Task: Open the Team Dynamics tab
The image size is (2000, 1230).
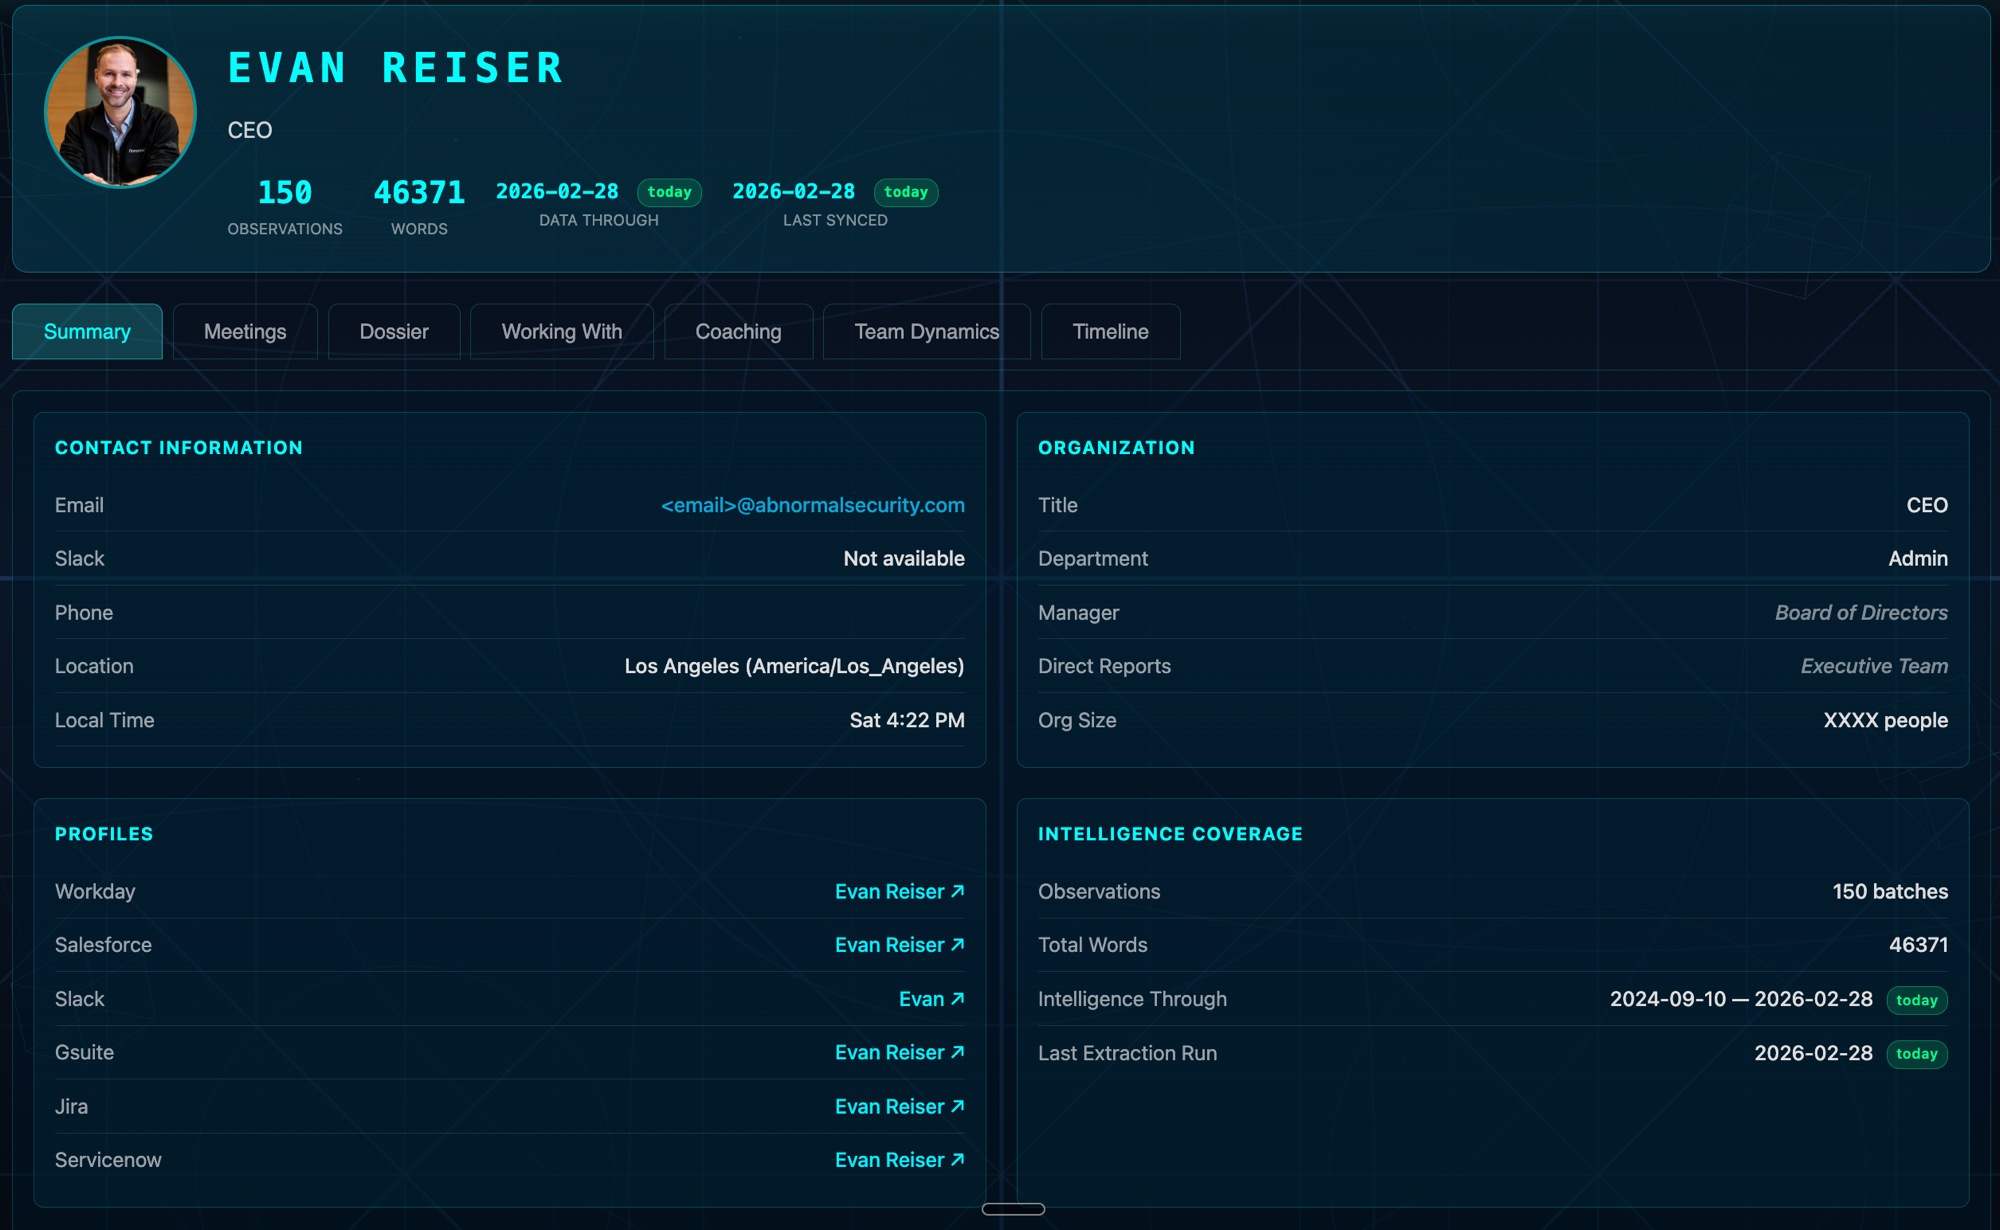Action: pos(927,332)
